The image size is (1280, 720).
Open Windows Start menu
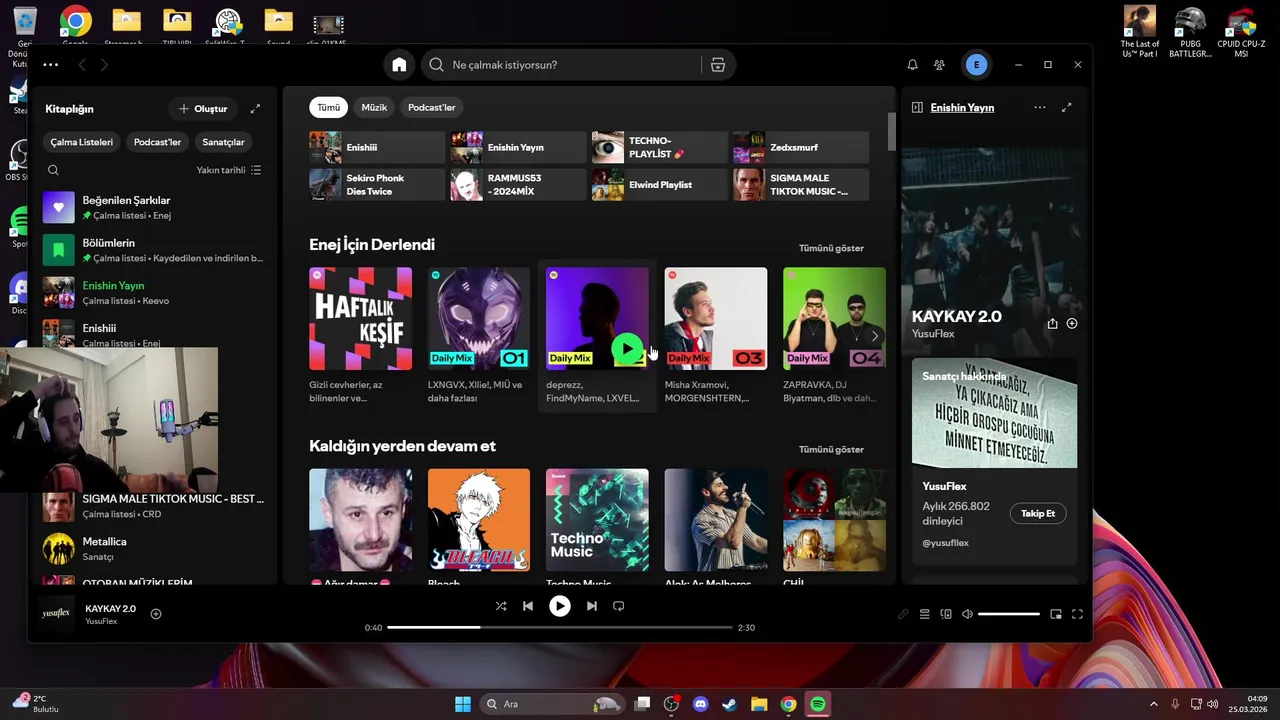click(463, 704)
